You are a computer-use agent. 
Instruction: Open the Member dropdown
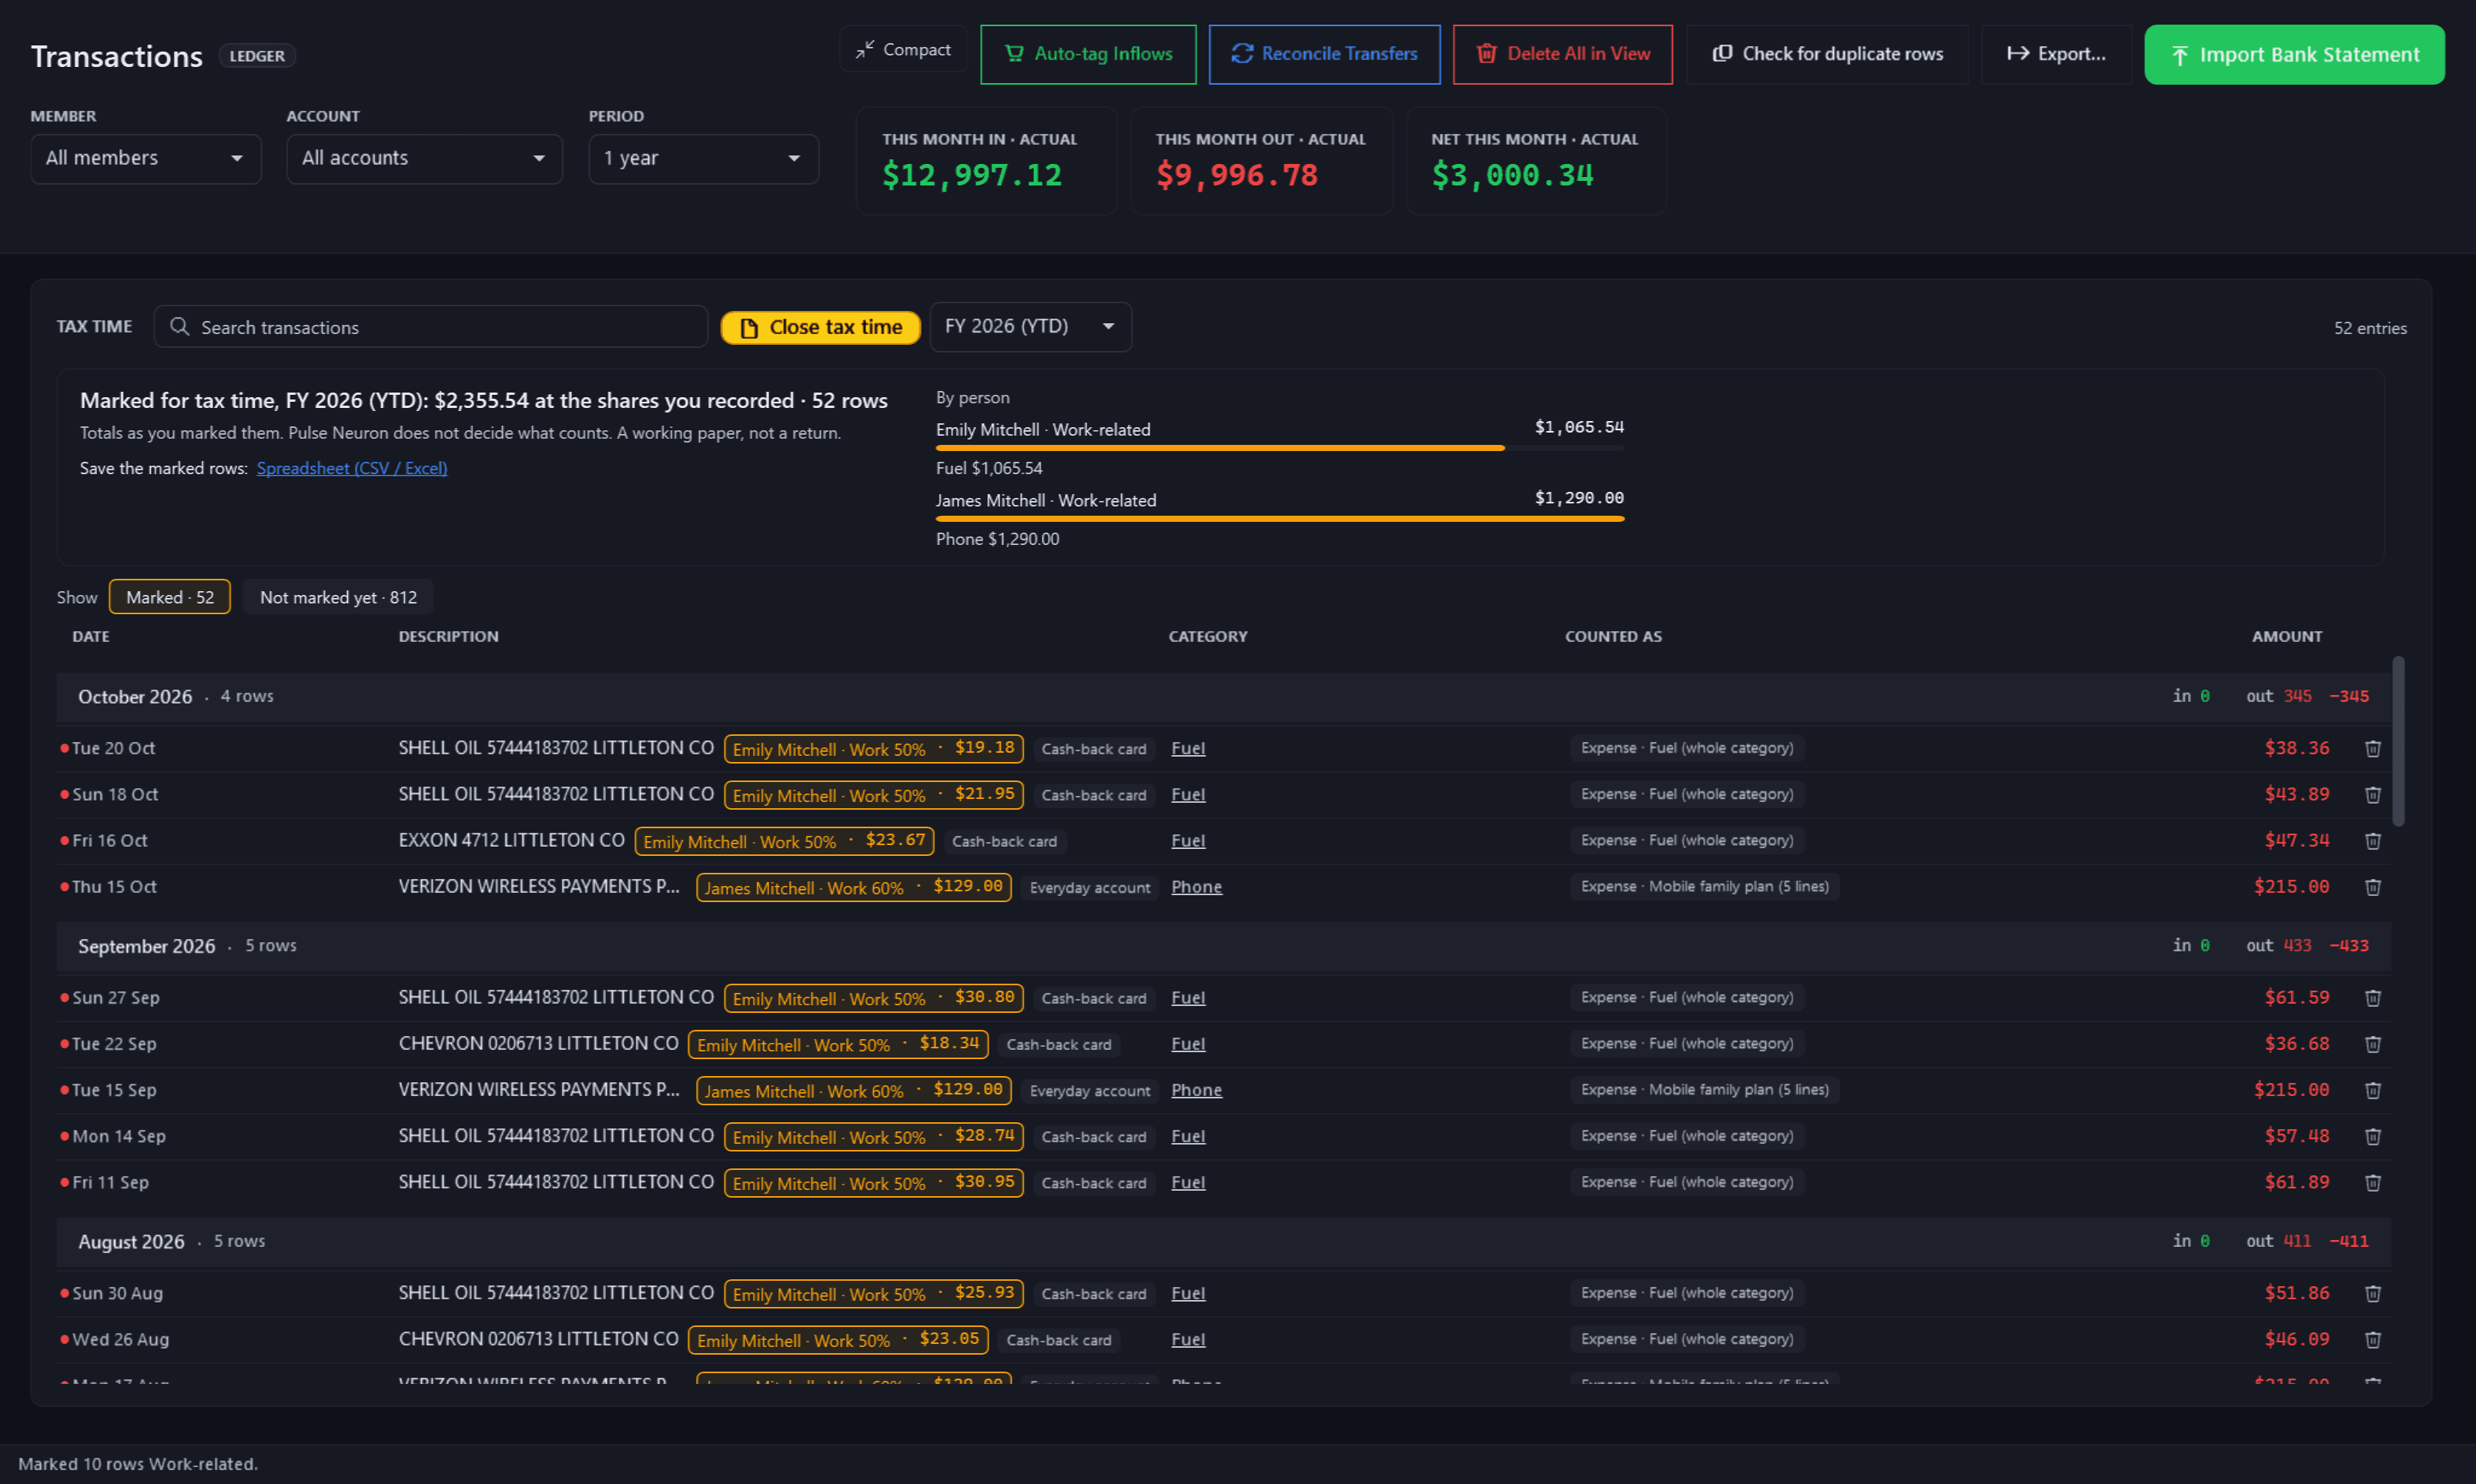146,158
